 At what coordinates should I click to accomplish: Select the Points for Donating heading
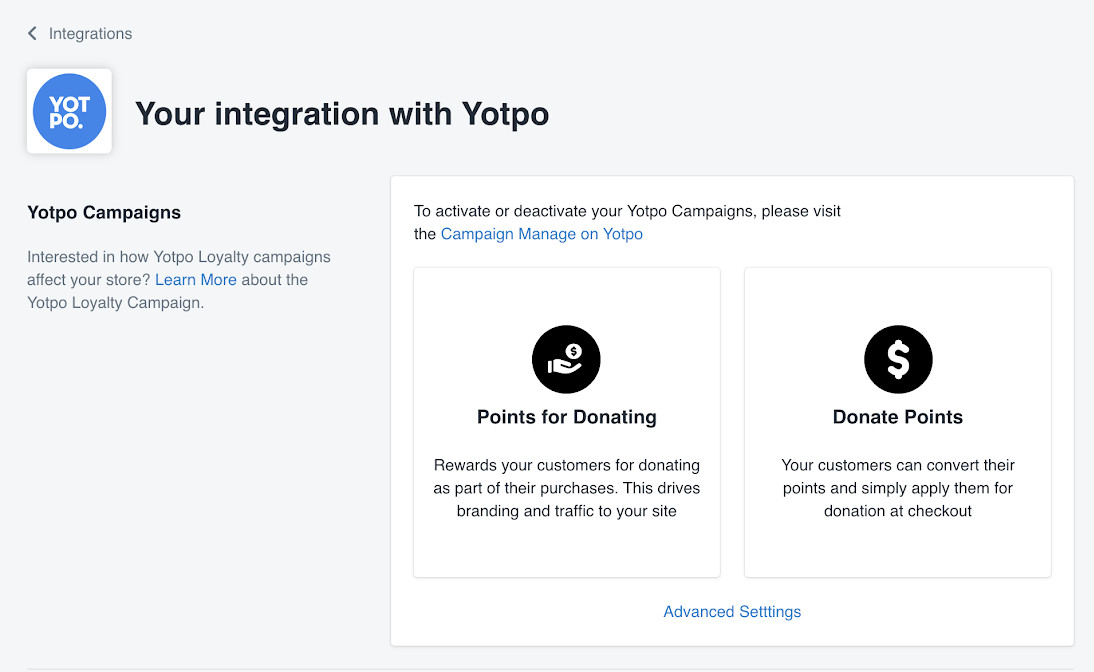click(567, 417)
